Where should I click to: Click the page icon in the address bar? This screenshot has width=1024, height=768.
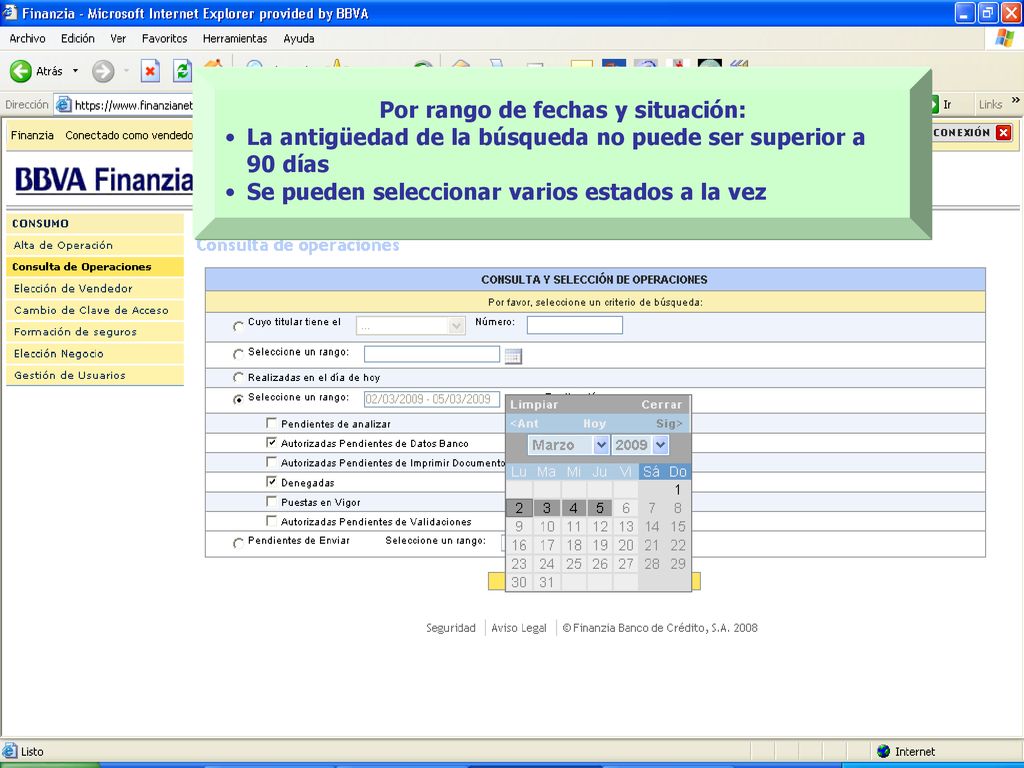pyautogui.click(x=63, y=104)
